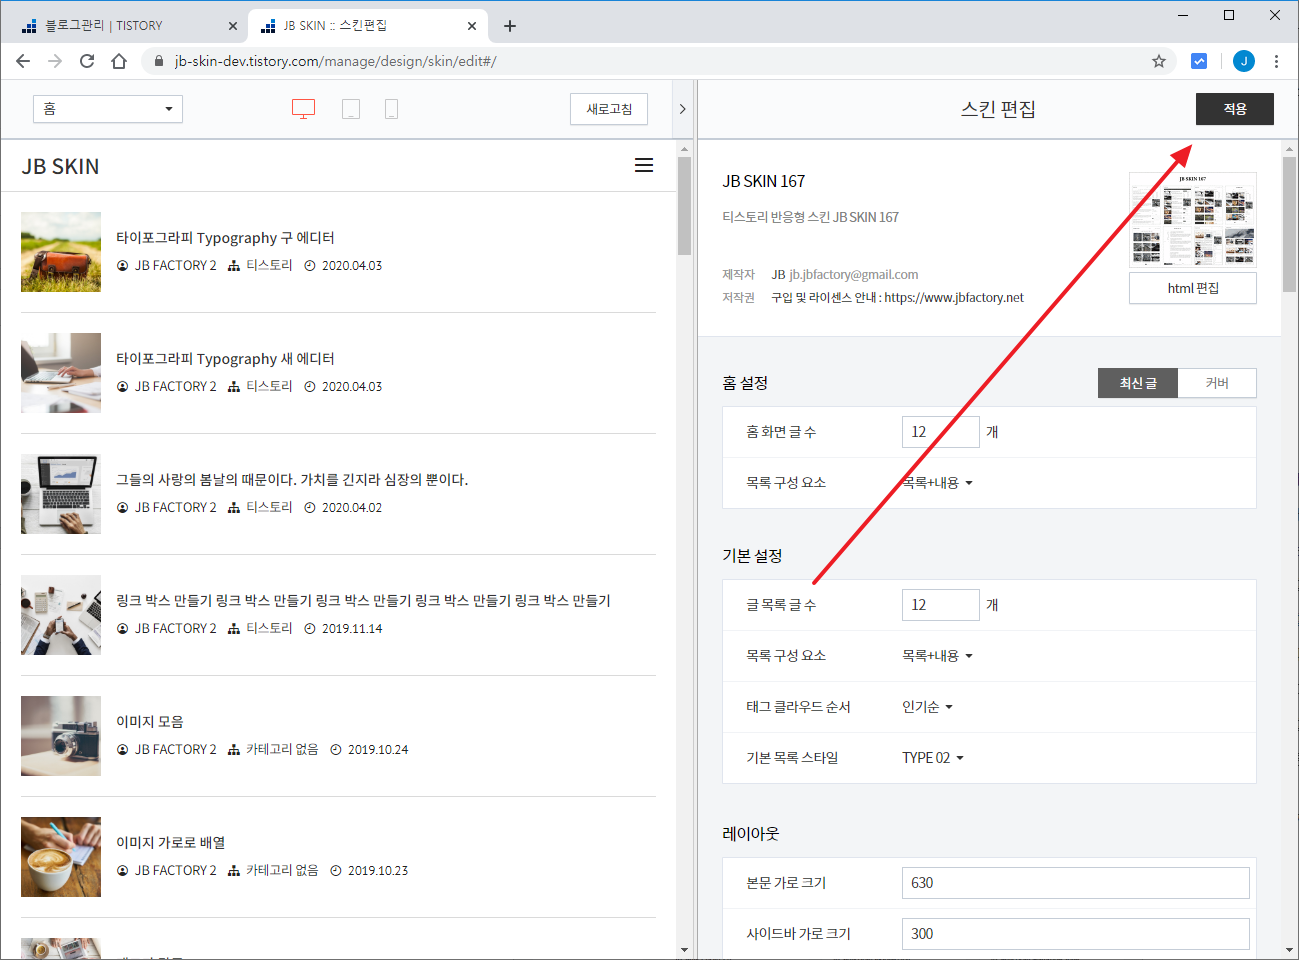Select desktop preview mode icon
The image size is (1299, 960).
click(303, 109)
